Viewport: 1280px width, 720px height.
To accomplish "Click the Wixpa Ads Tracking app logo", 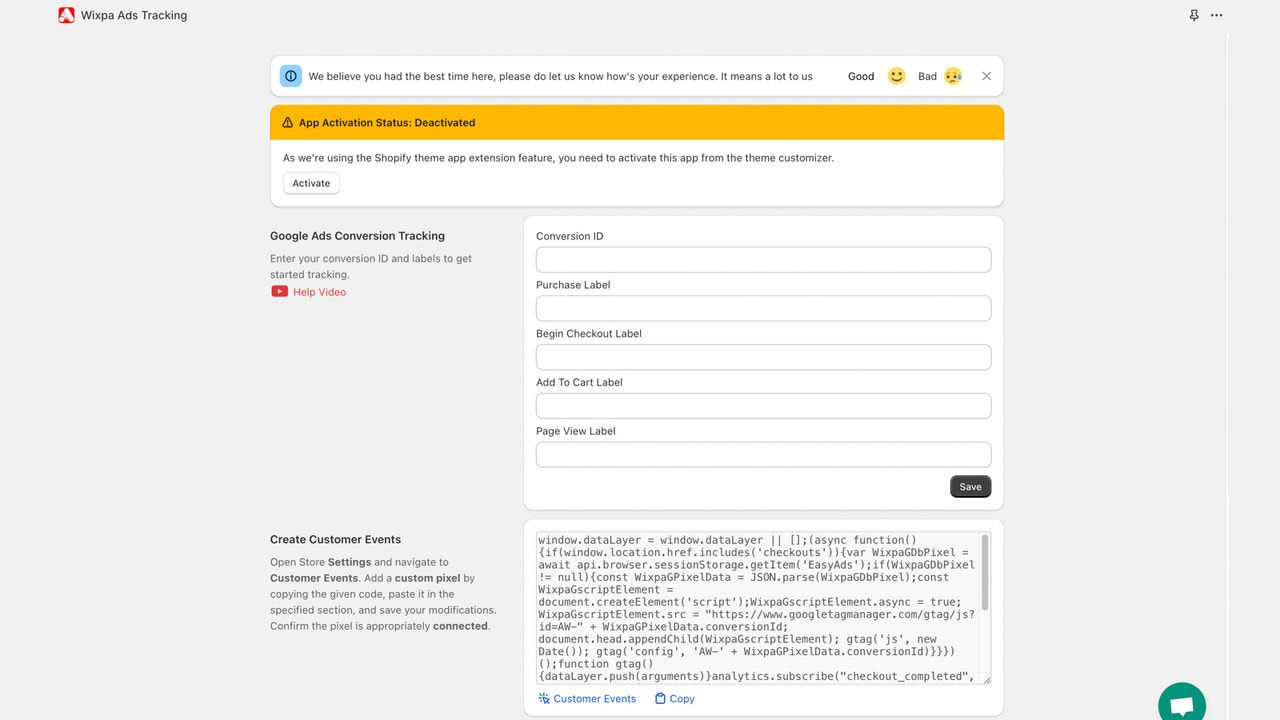I will coord(66,15).
